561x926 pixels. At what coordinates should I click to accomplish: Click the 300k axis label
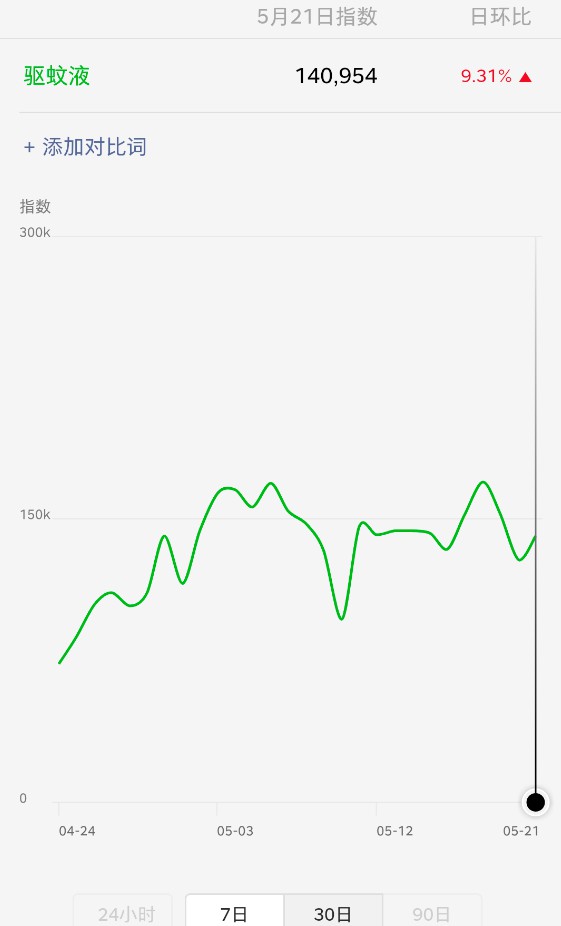click(x=35, y=233)
